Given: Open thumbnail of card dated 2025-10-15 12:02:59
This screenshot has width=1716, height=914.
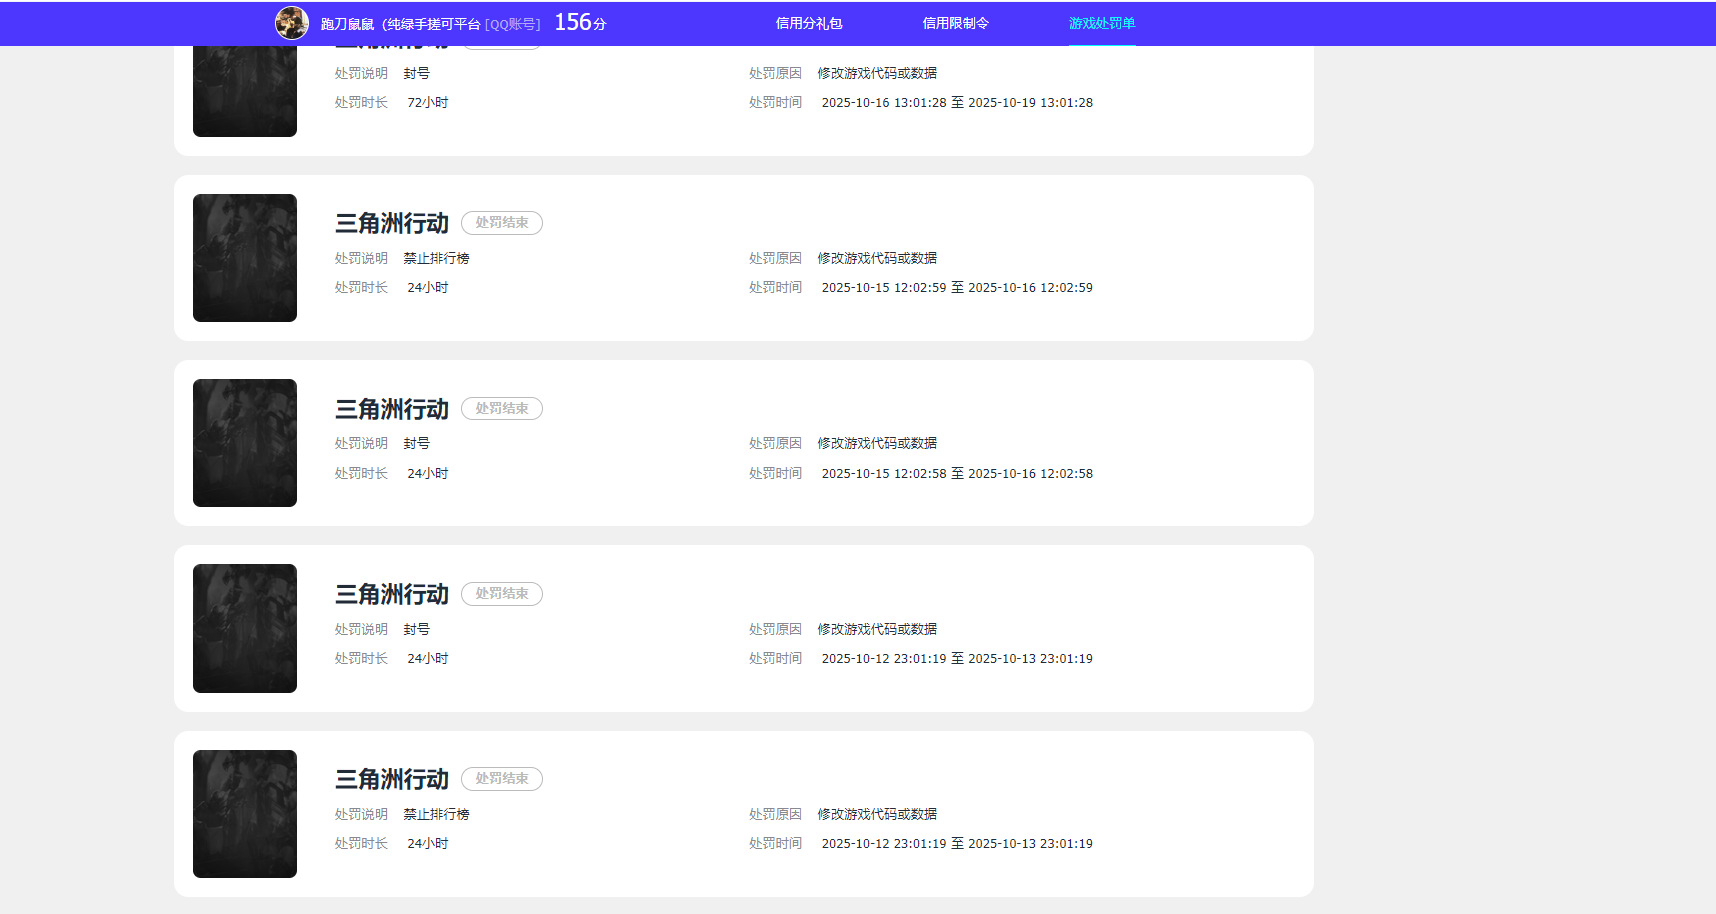Looking at the screenshot, I should [x=245, y=258].
